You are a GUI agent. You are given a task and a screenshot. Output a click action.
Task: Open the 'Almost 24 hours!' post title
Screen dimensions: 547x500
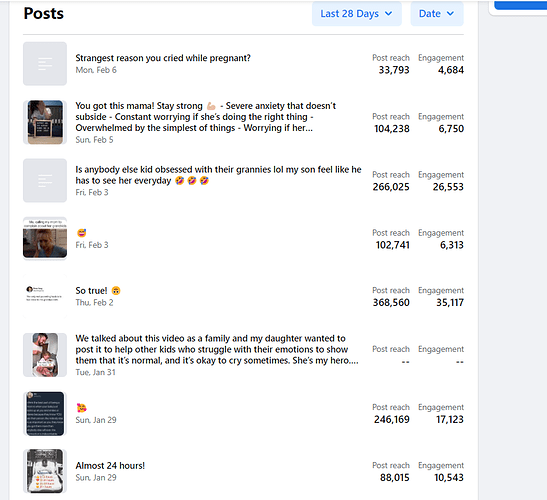(110, 466)
